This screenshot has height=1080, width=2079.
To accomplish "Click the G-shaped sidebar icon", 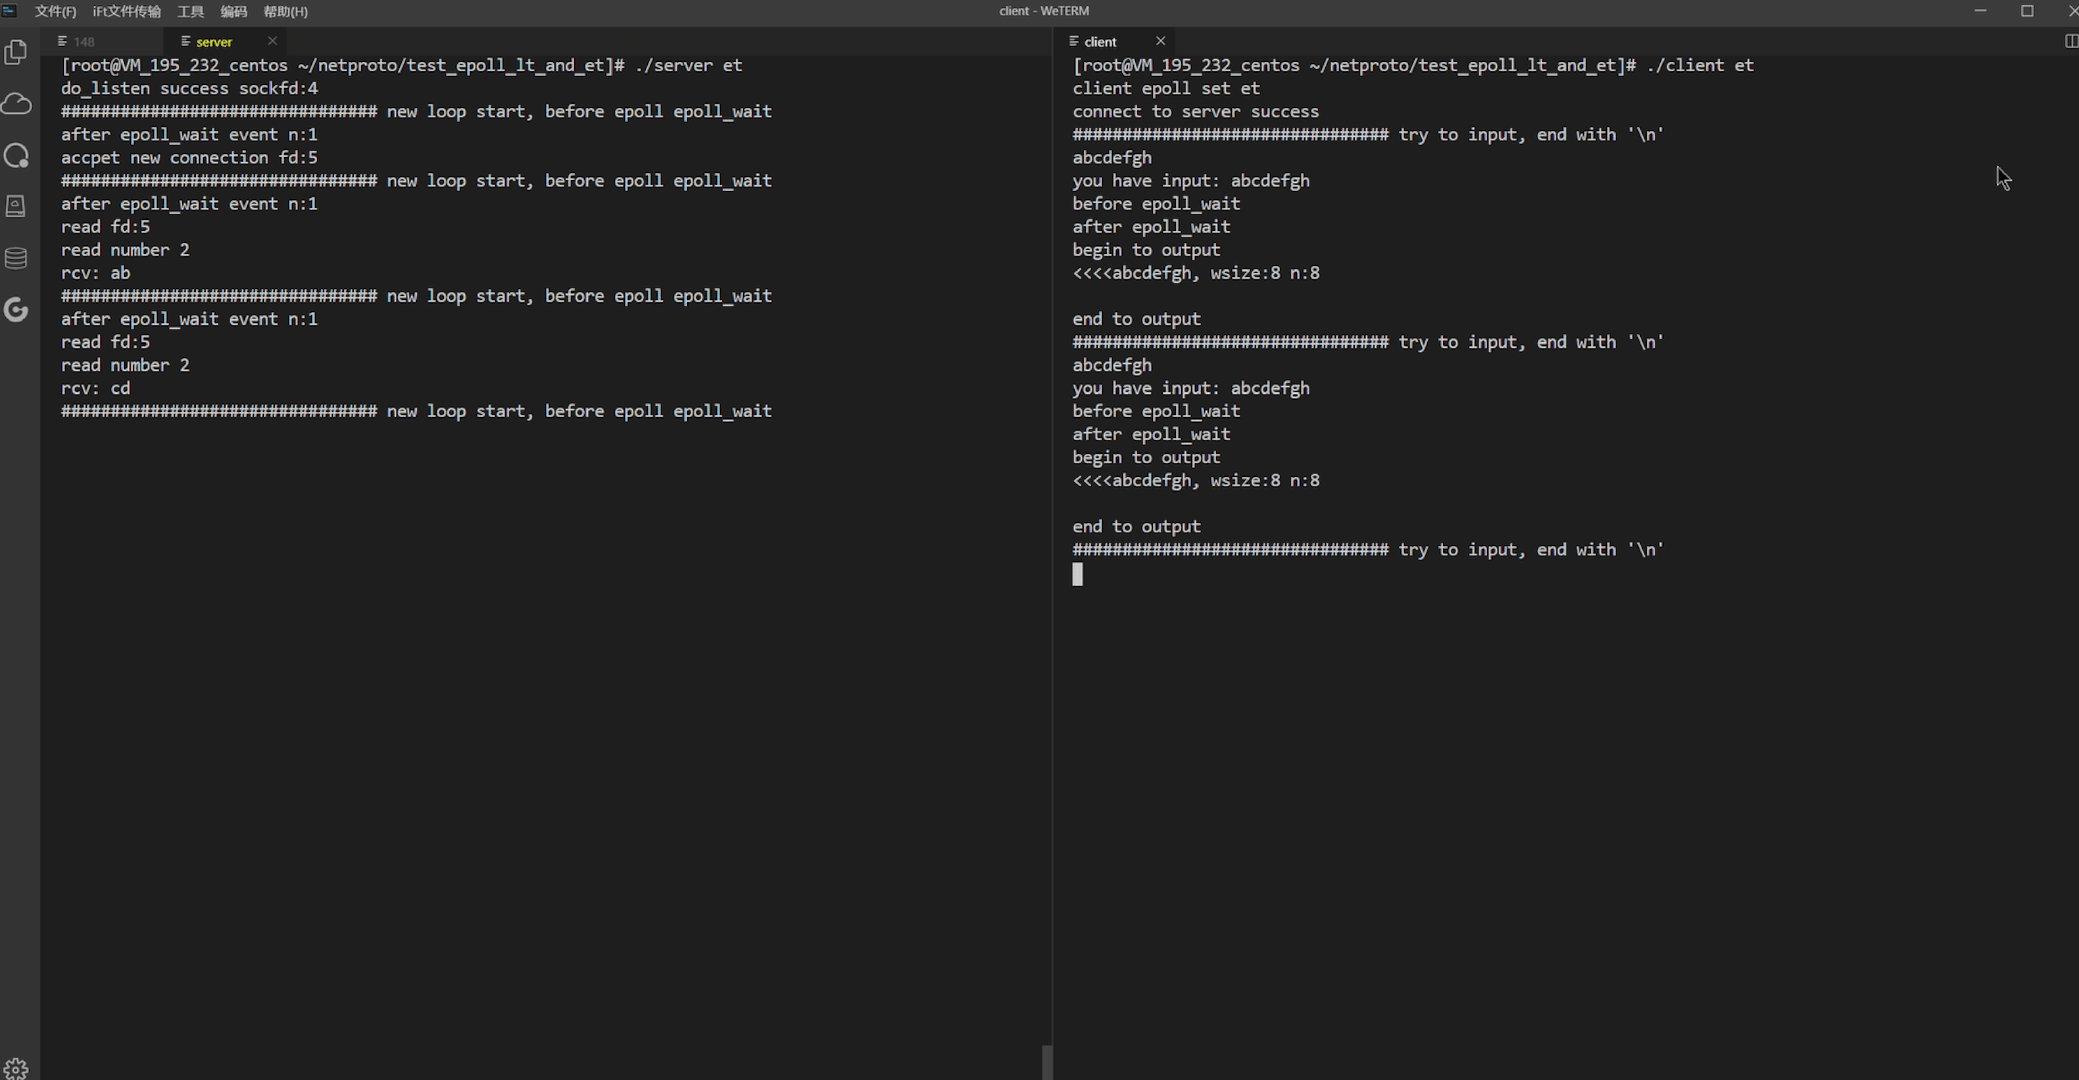I will pyautogui.click(x=16, y=310).
